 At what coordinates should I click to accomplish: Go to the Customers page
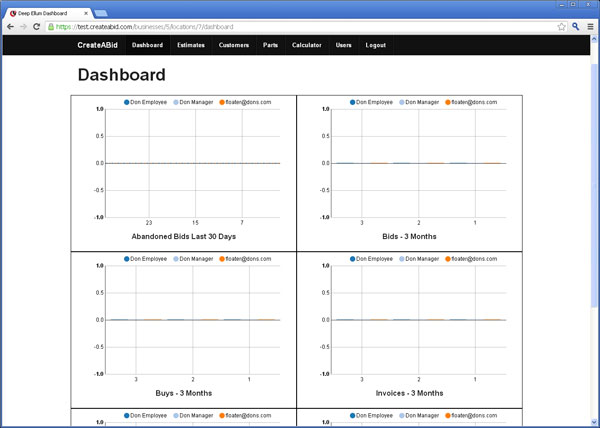(x=233, y=46)
